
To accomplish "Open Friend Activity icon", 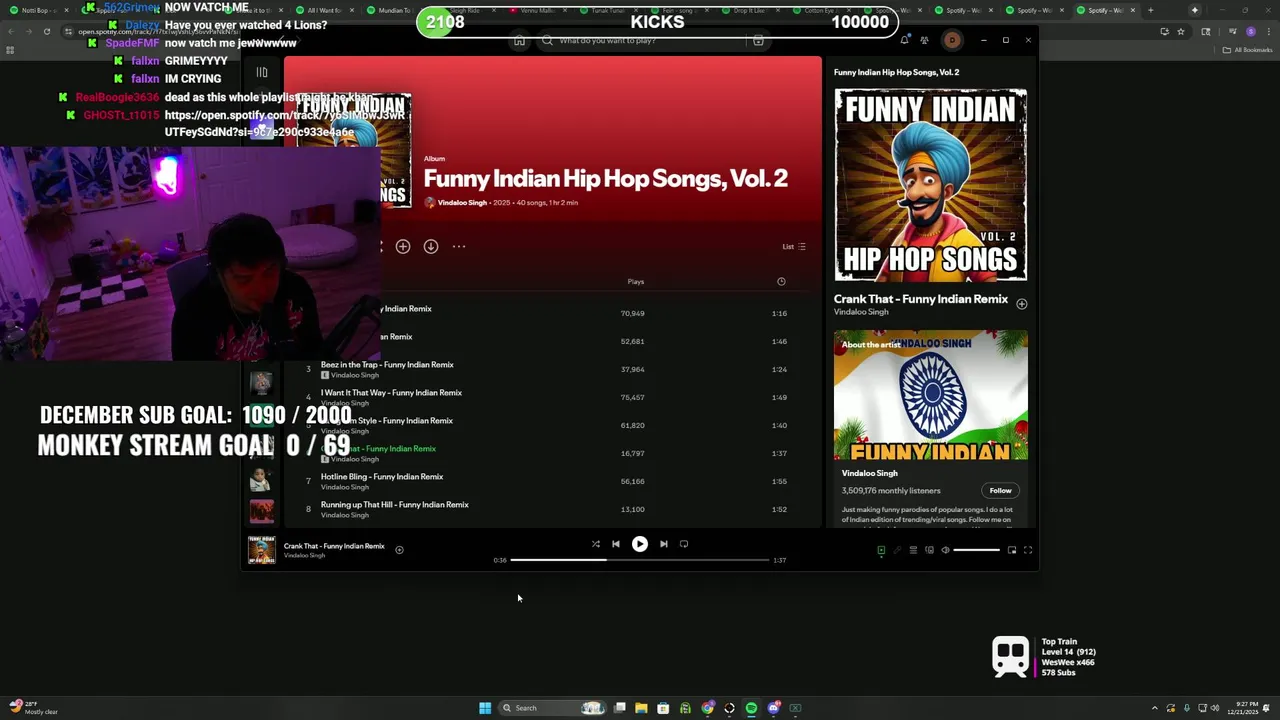I will pos(924,40).
